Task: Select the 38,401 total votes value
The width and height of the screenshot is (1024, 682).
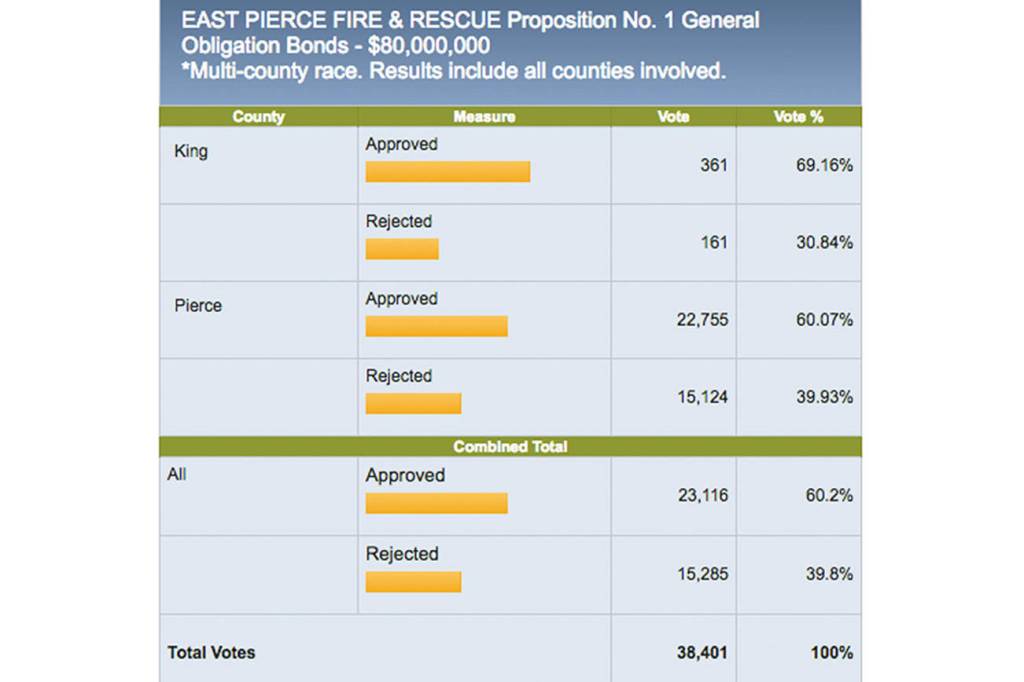Action: (702, 653)
